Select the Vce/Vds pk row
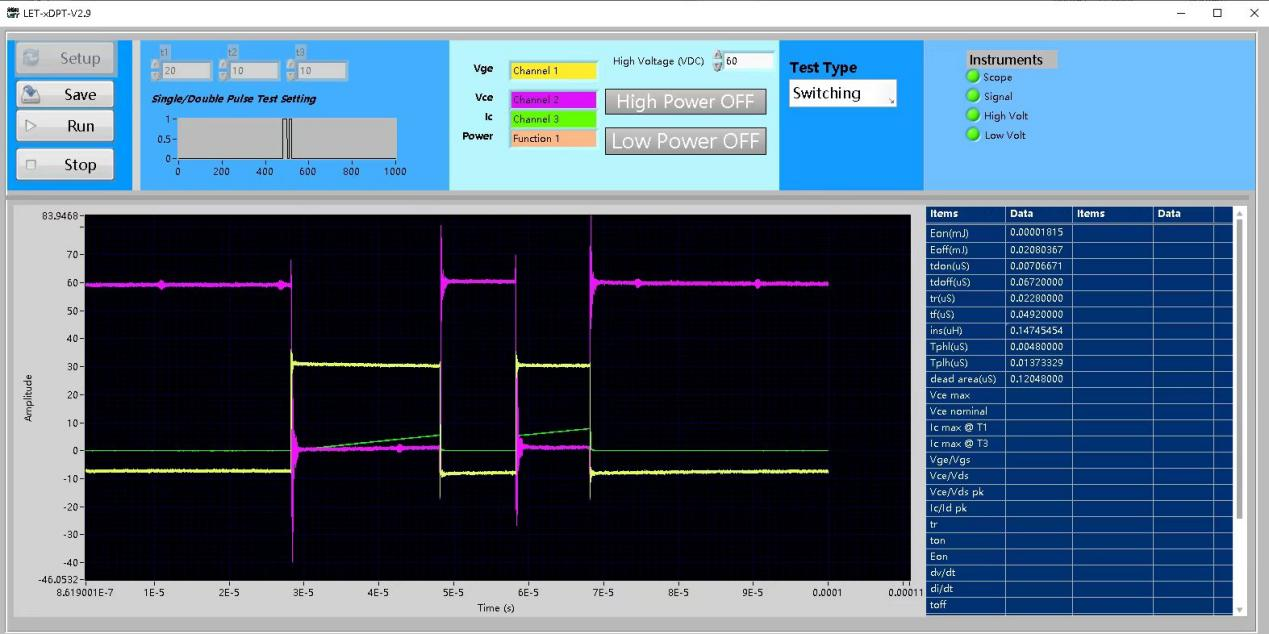1269x634 pixels. point(1079,492)
